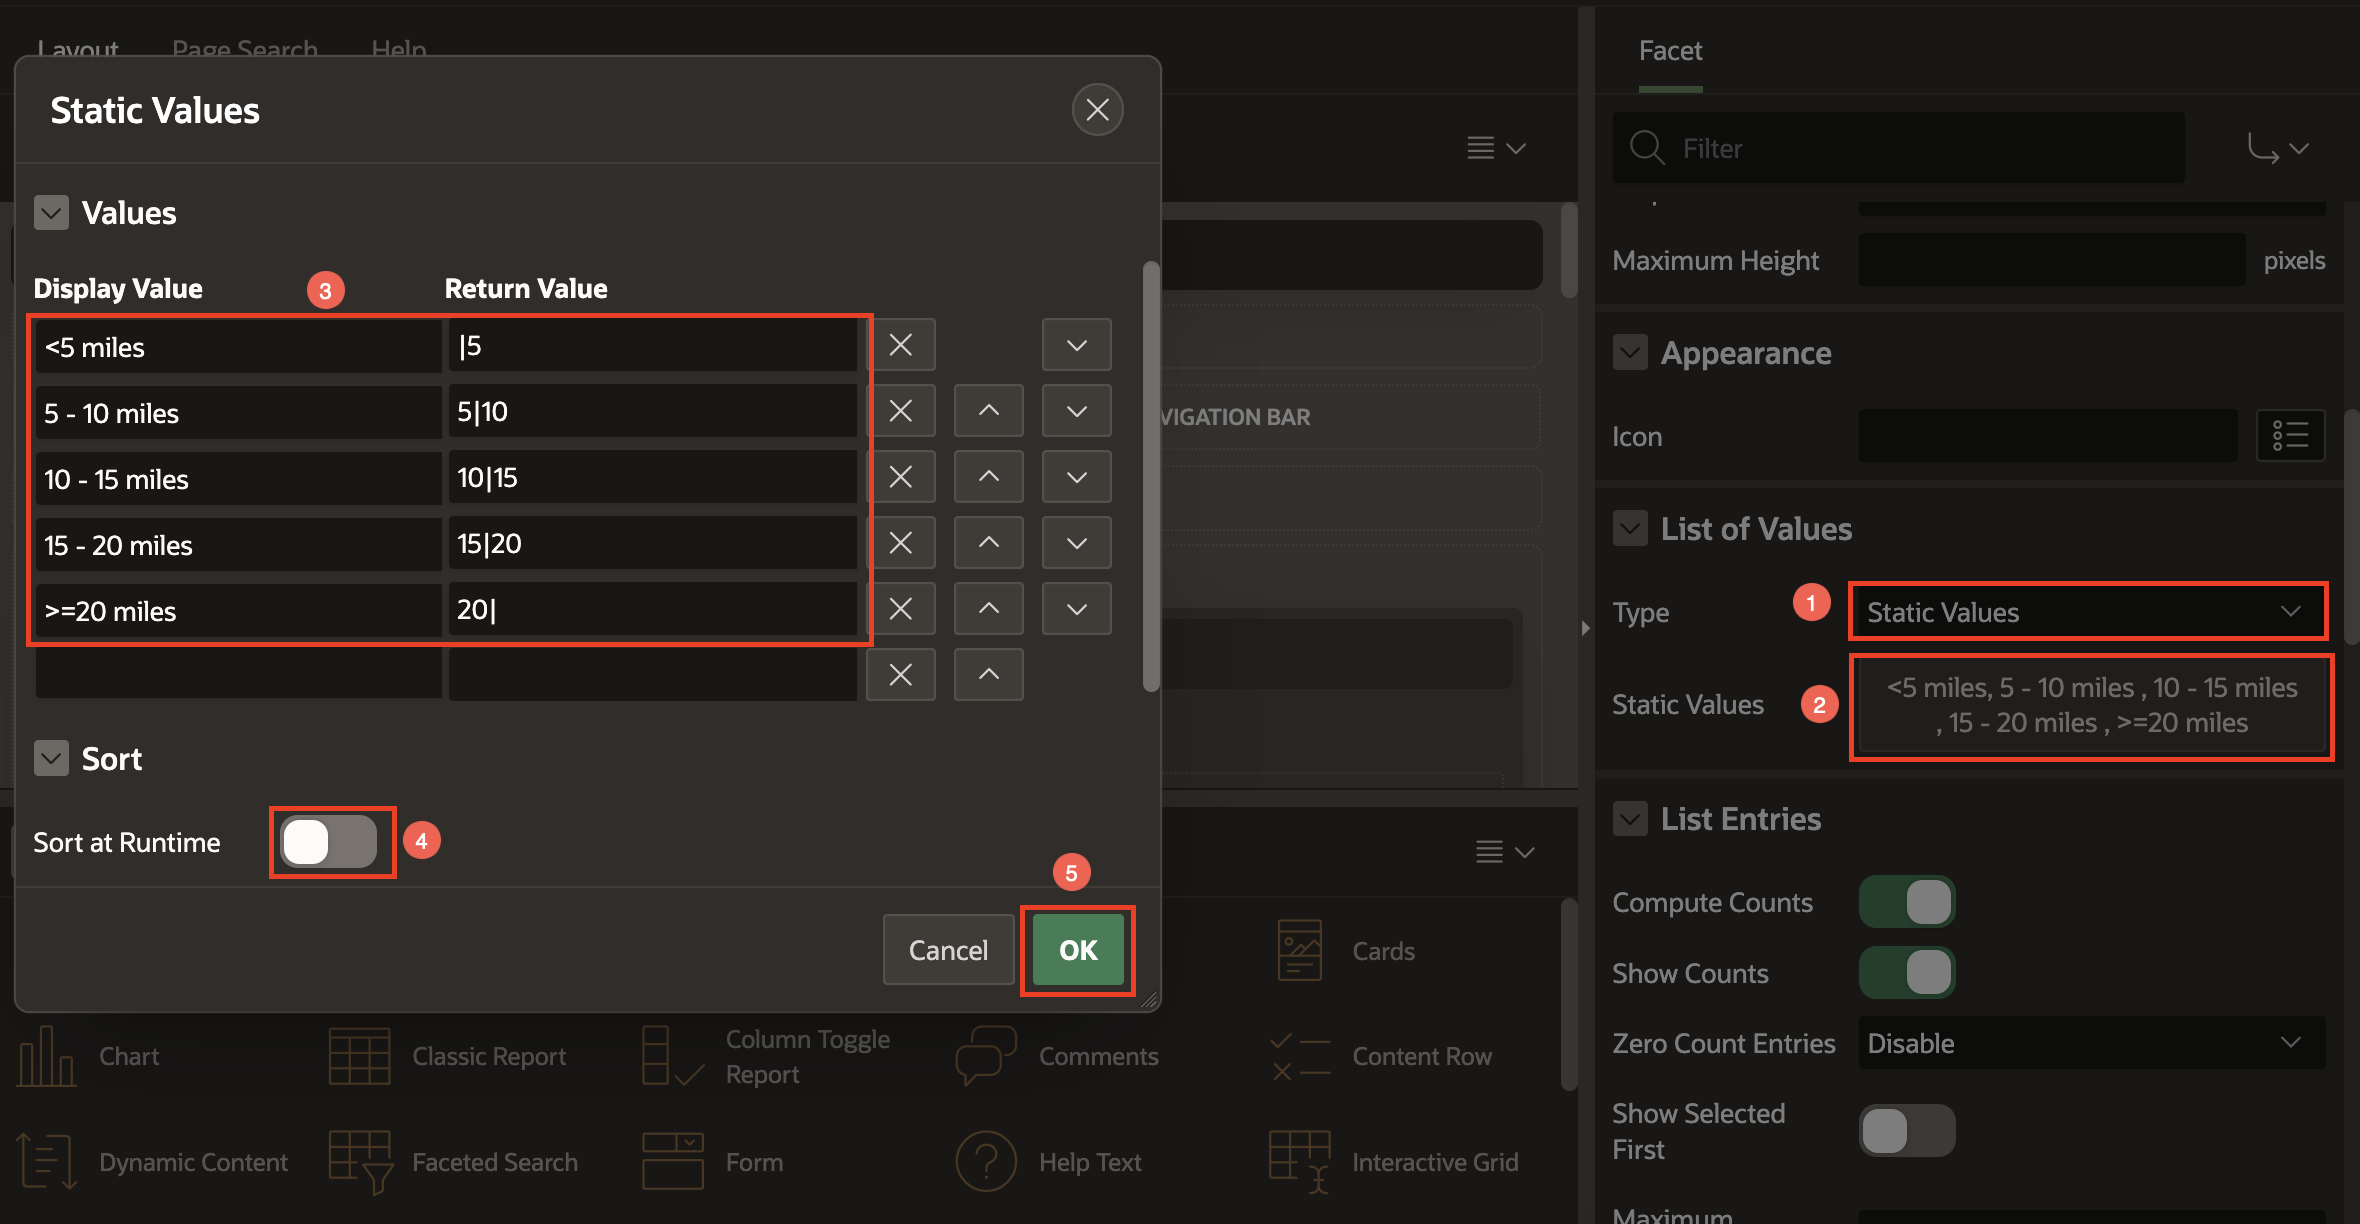Move '15 - 20 miles' row up
The image size is (2360, 1224).
tap(988, 543)
